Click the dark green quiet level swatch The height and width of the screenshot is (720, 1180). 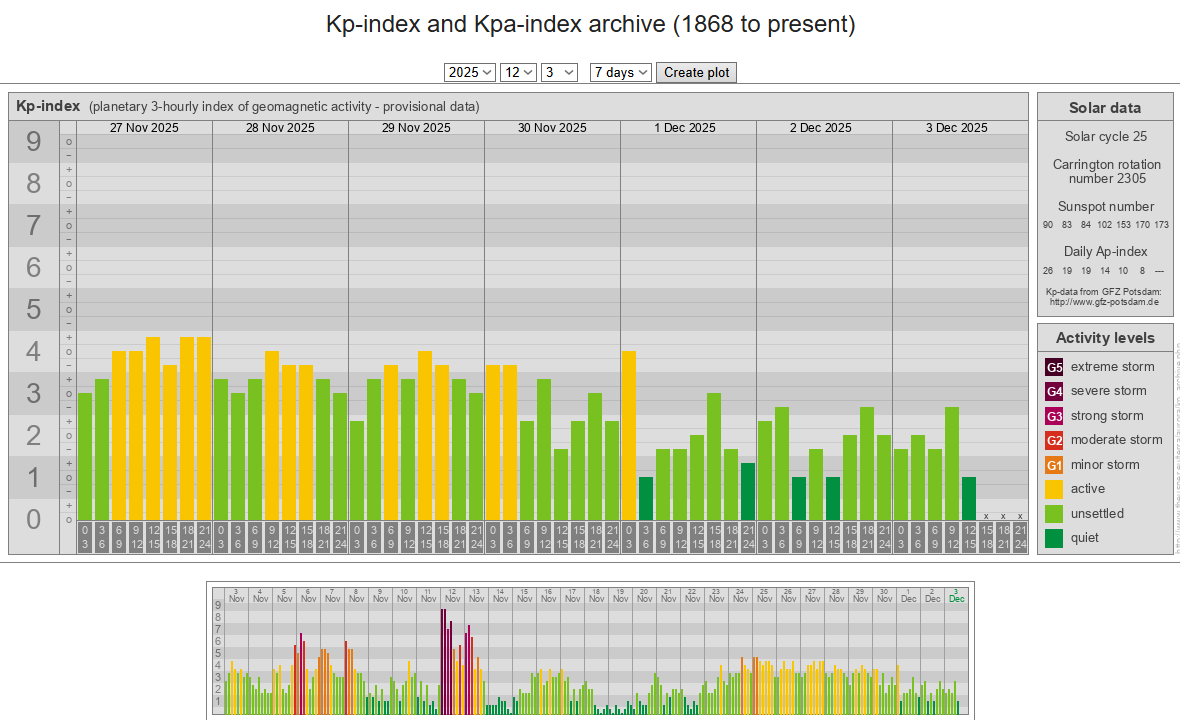(1054, 538)
